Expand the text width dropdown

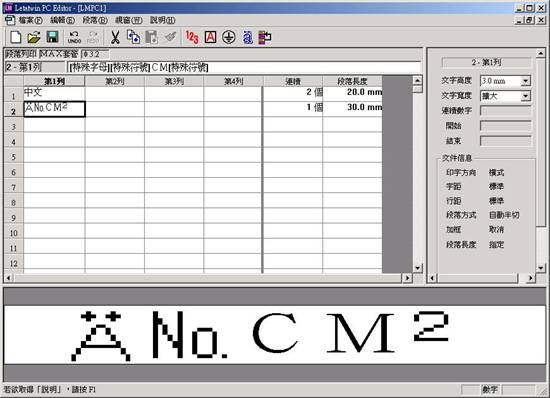click(x=525, y=96)
